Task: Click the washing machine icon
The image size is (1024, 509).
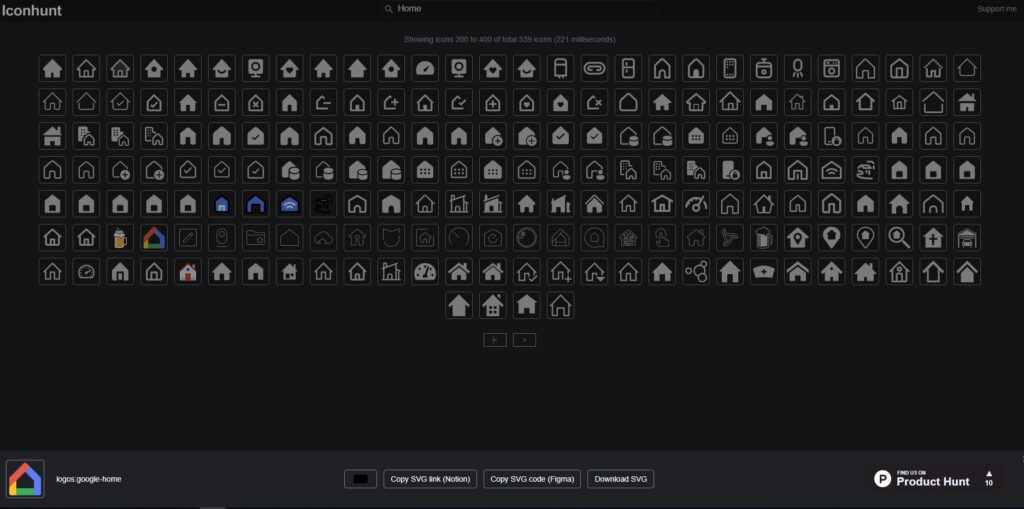Action: coord(831,68)
